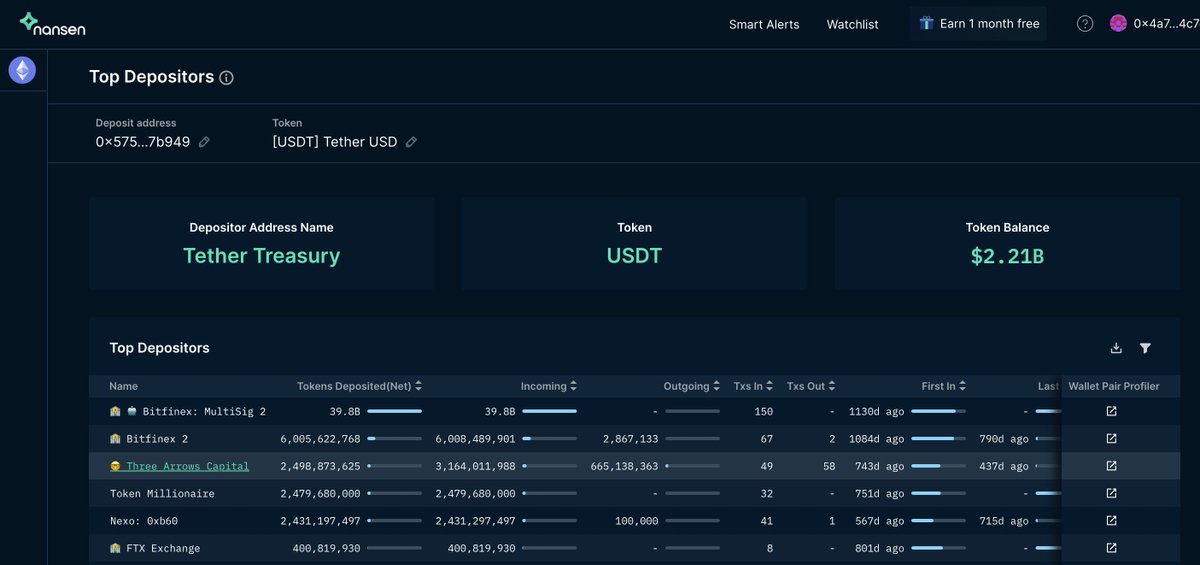Open the table filter icon
Screen dimensions: 1200x565
tap(1145, 348)
